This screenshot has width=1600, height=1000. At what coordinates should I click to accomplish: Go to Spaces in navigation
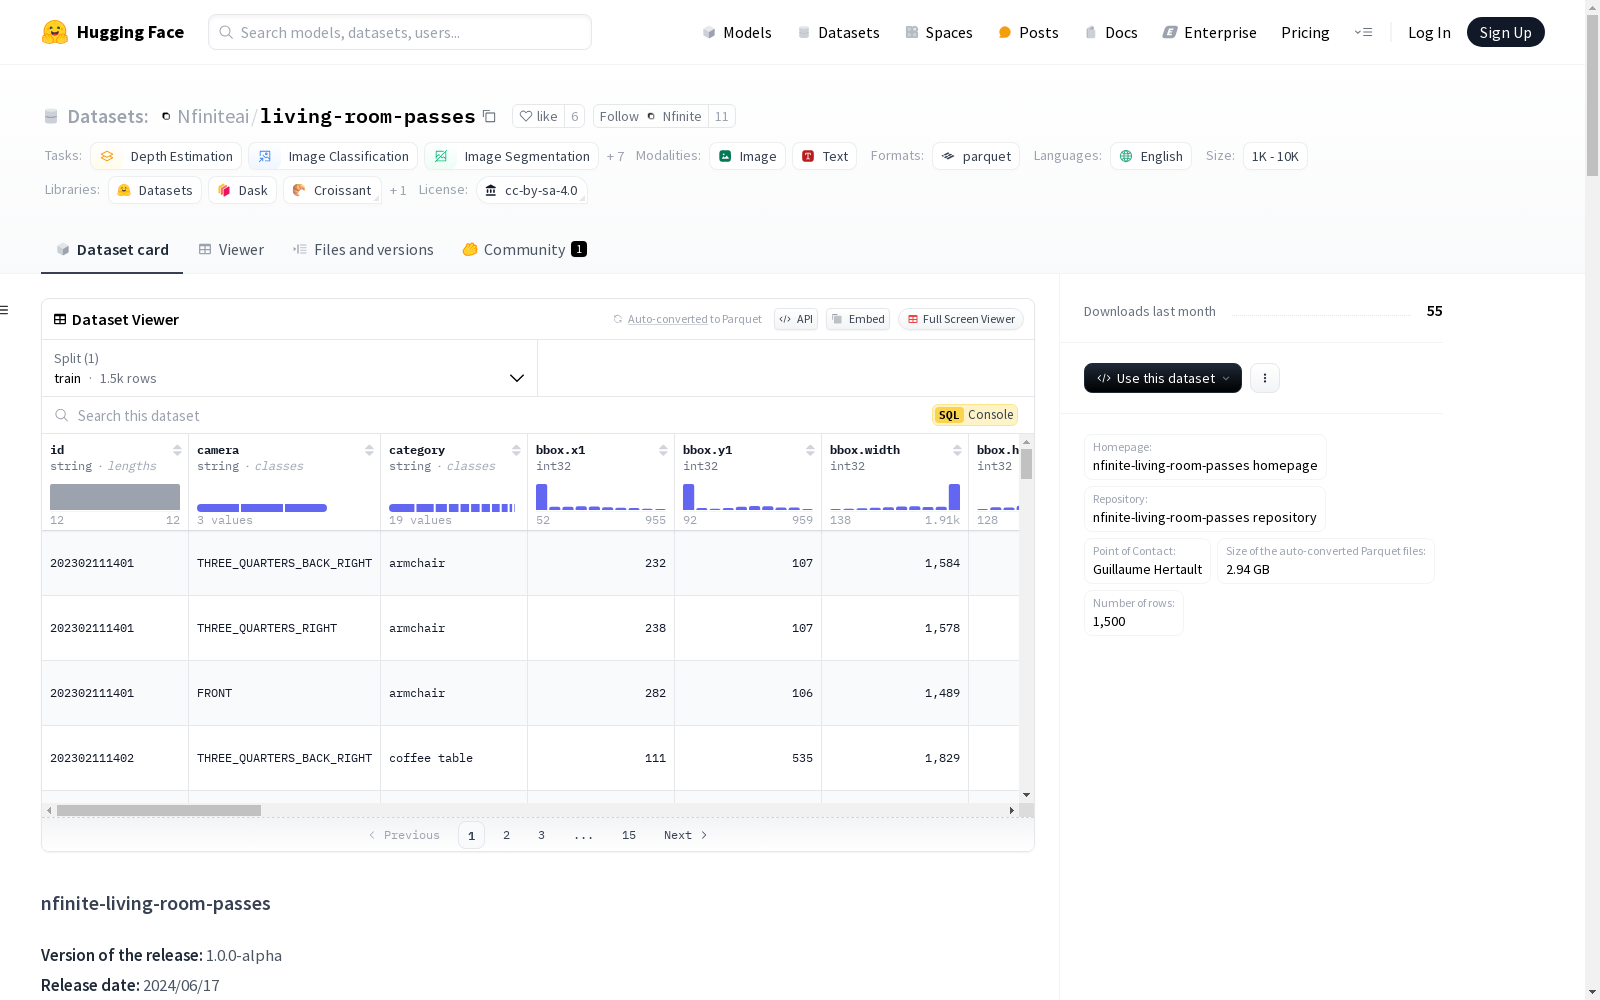click(x=939, y=32)
